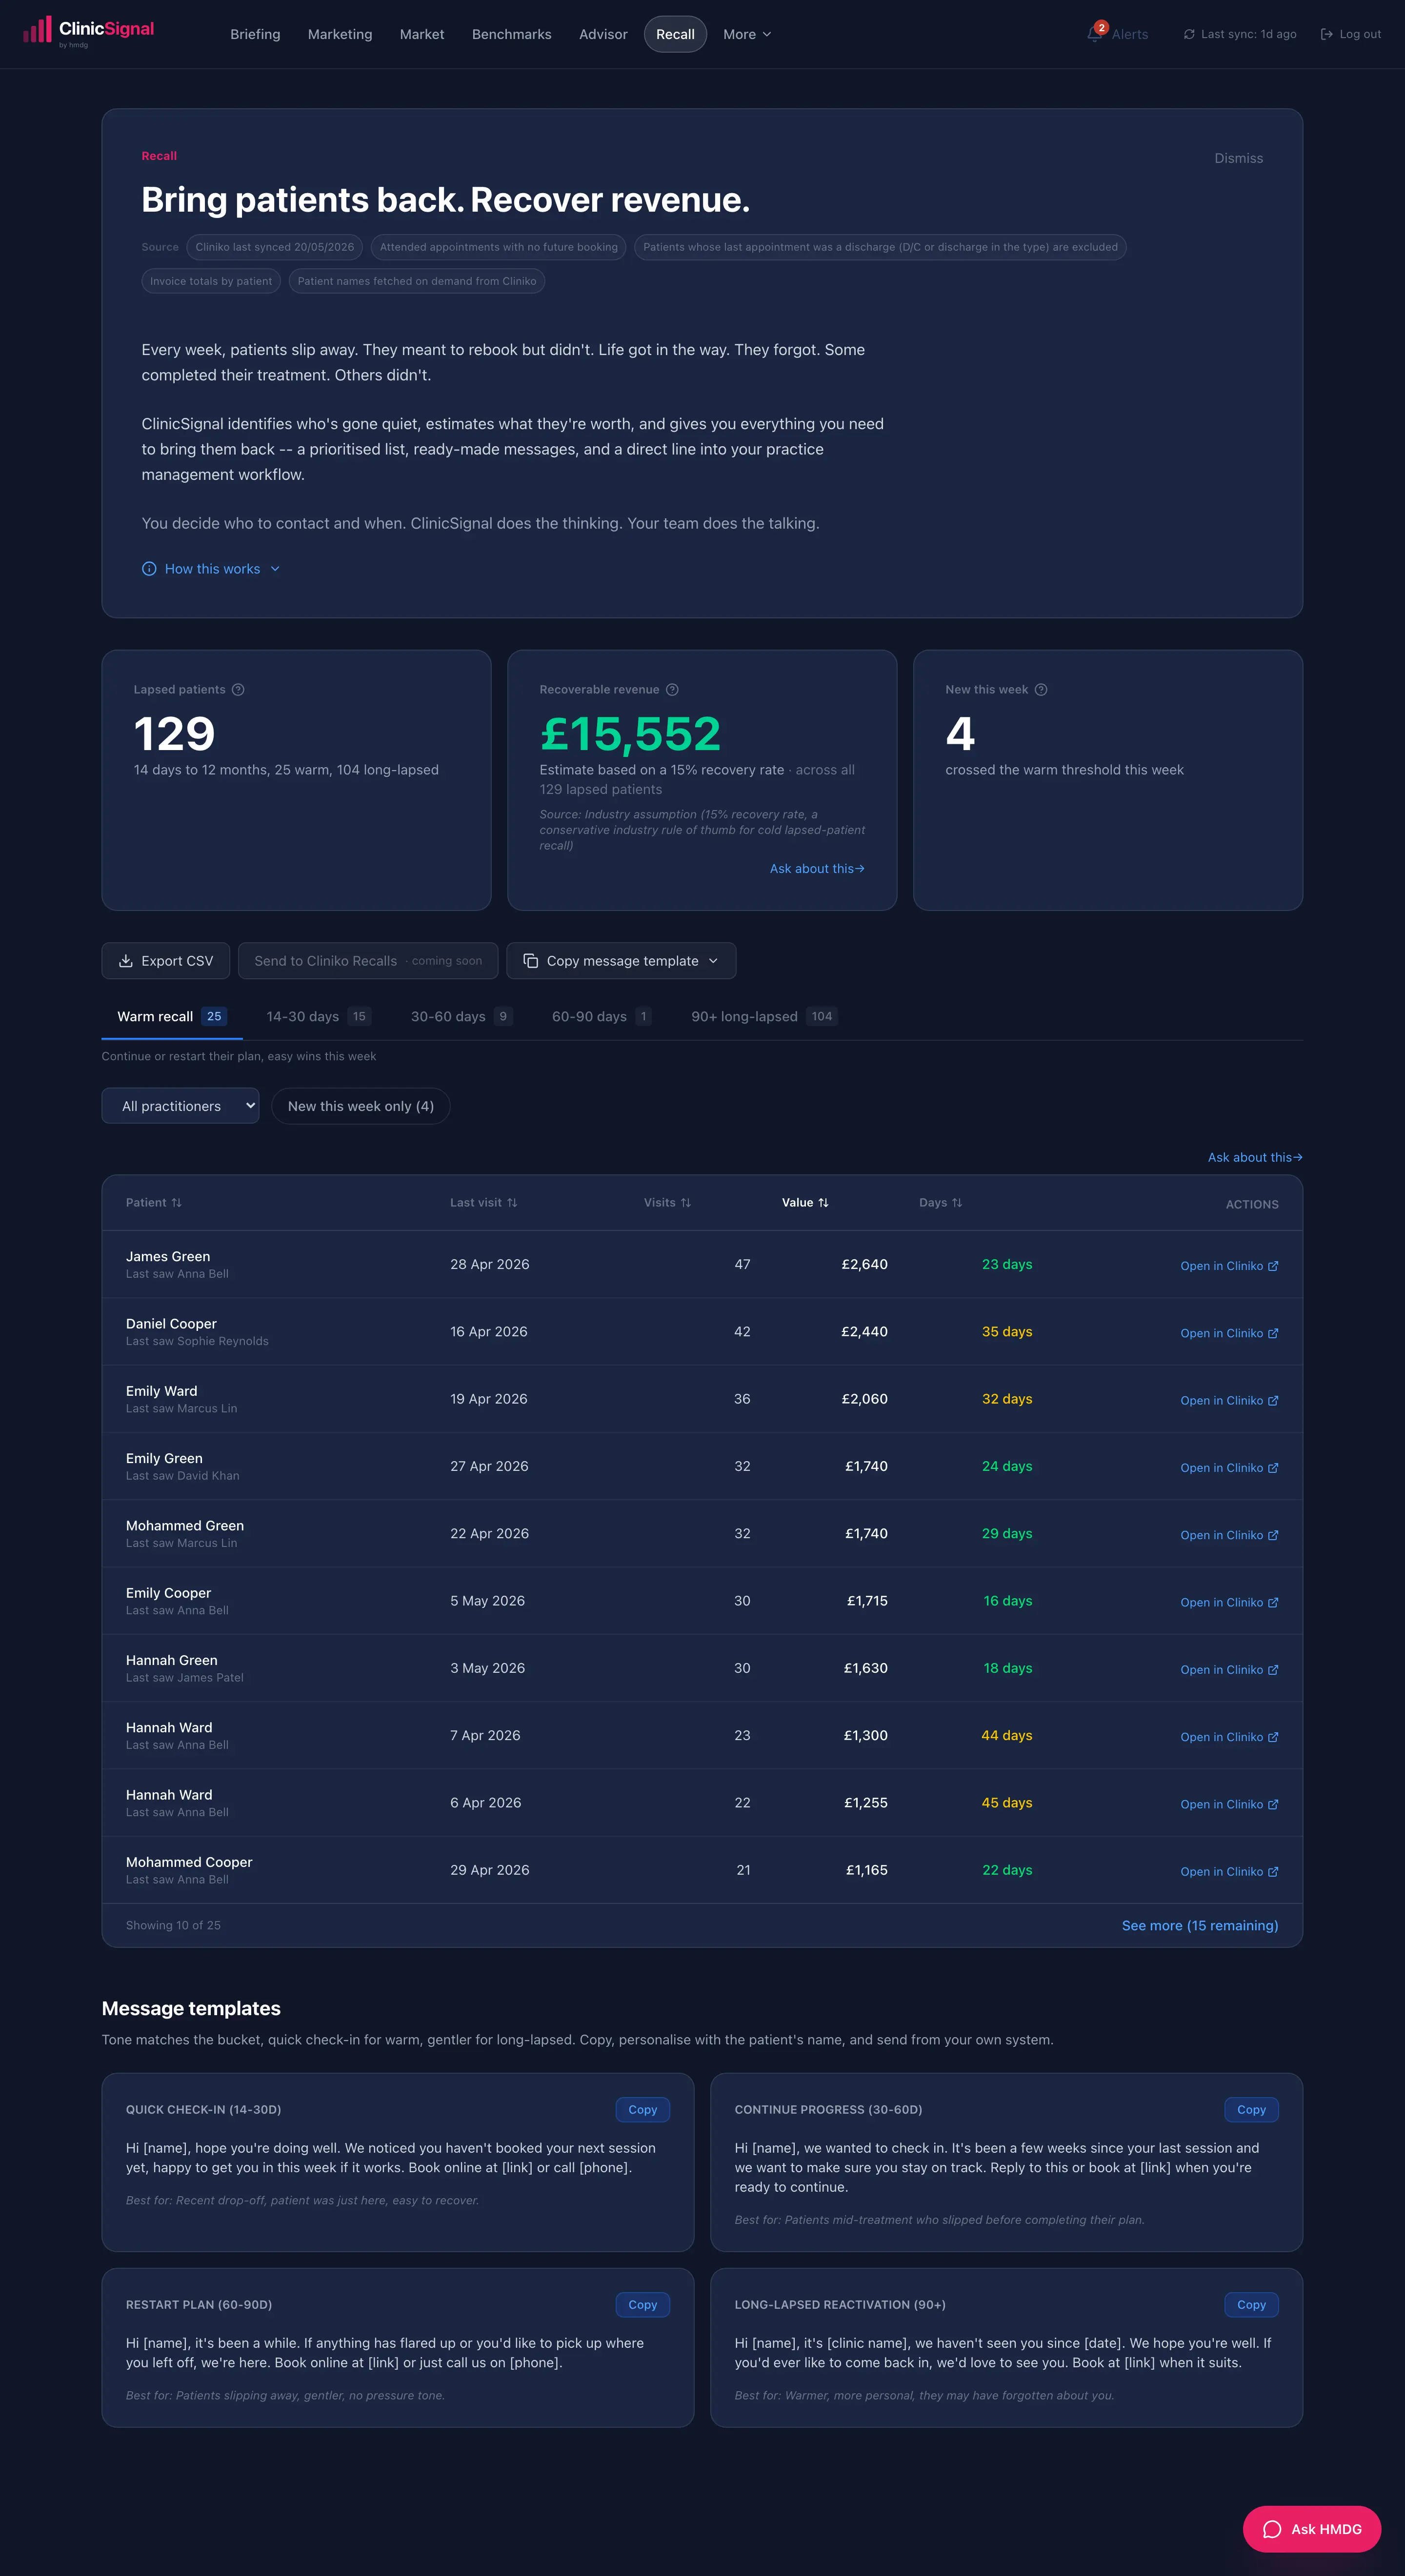Click the help icon next to Recoverable revenue
This screenshot has height=2576, width=1405.
(x=672, y=690)
